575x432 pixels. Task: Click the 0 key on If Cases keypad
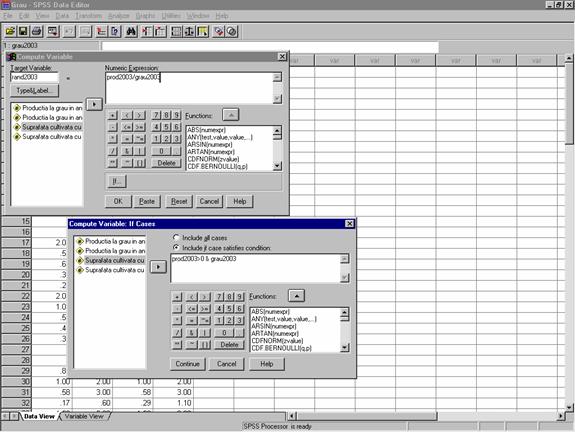pos(224,333)
